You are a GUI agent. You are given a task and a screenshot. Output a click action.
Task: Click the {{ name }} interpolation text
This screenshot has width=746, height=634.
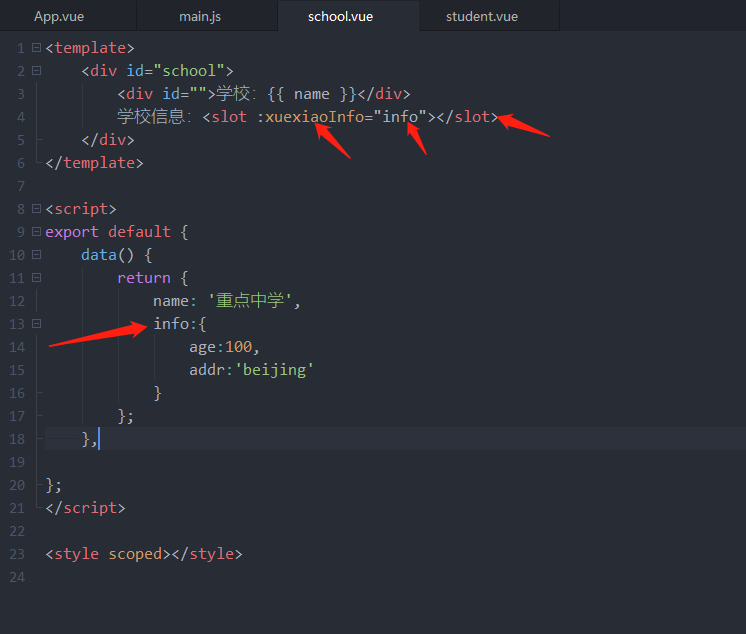[x=312, y=94]
